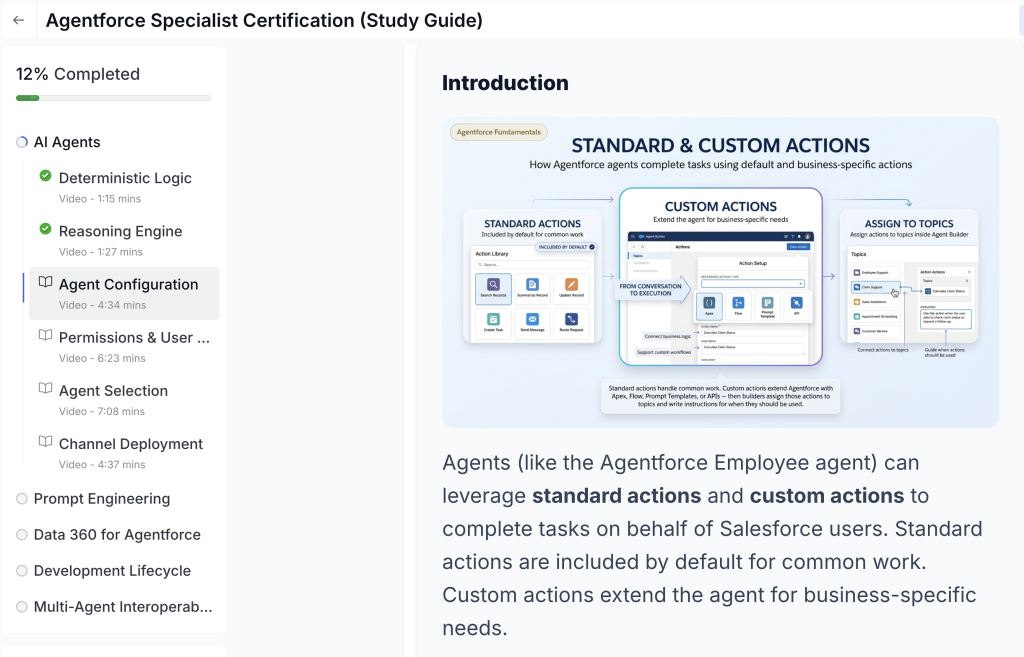Click the "12% Completed" text

[78, 74]
